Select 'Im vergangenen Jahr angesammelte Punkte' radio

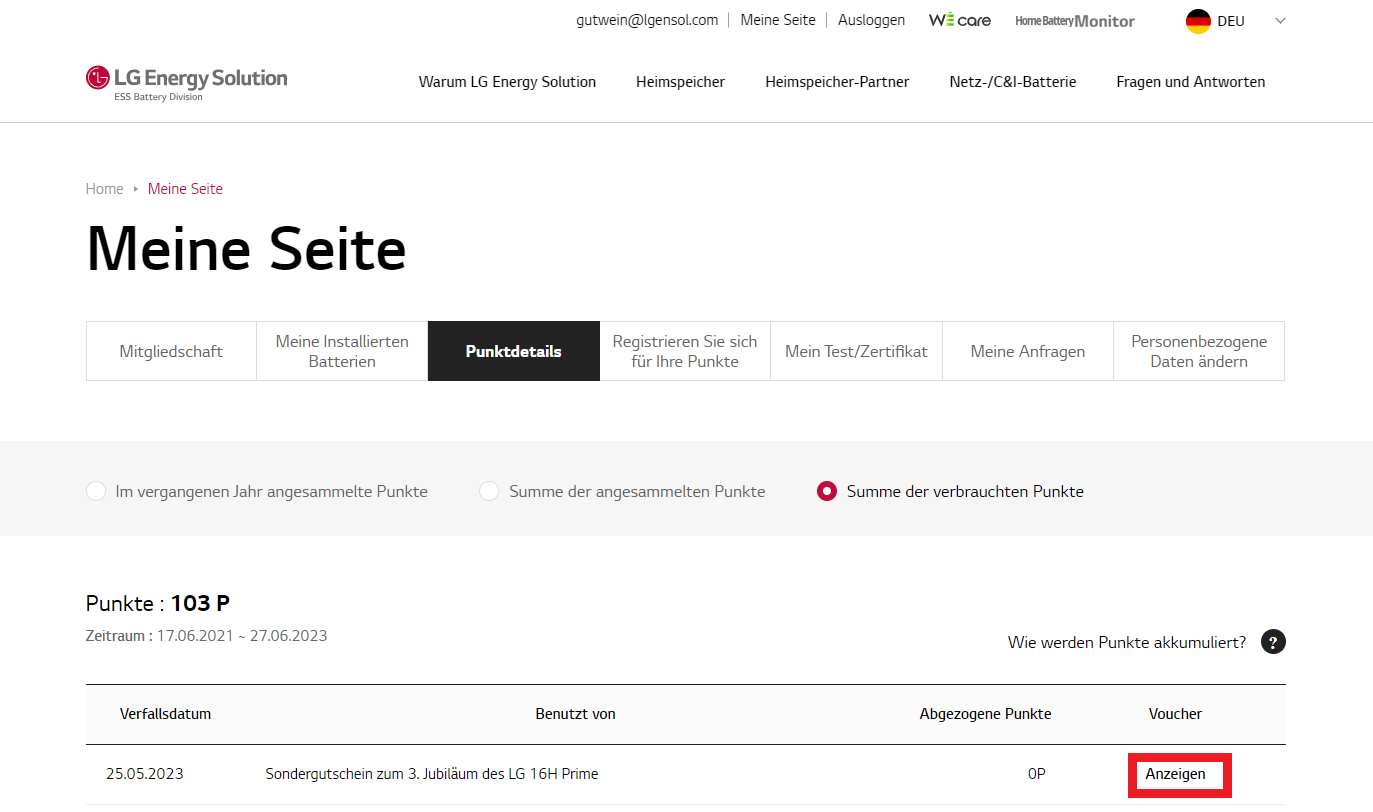tap(96, 491)
